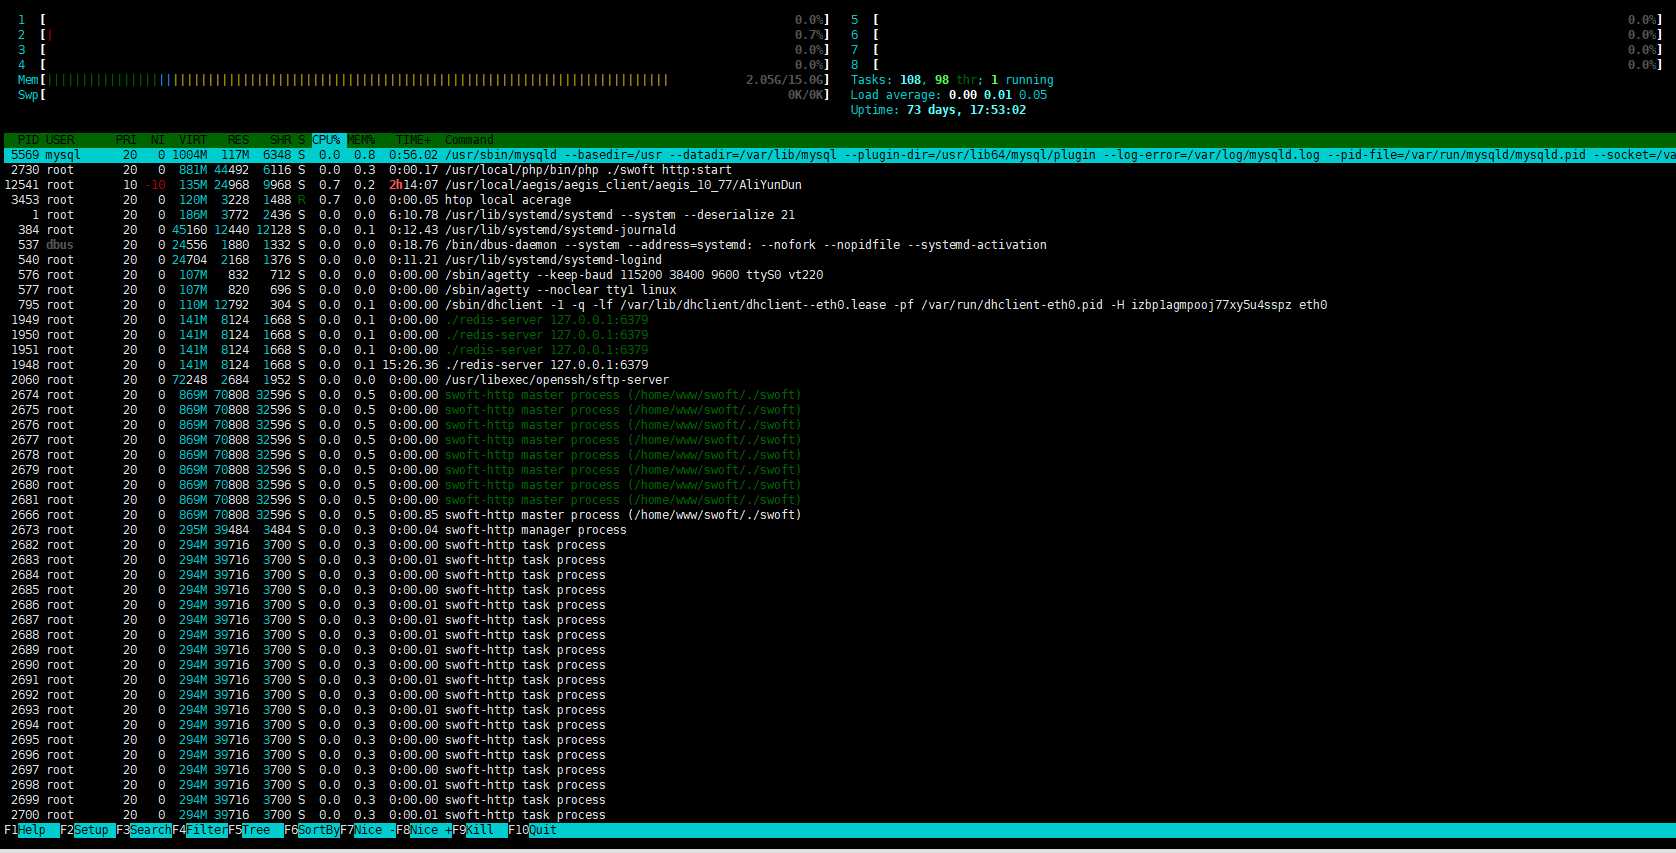Viewport: 1676px width, 853px height.
Task: Select the php swoft http:start process row
Action: 838,170
